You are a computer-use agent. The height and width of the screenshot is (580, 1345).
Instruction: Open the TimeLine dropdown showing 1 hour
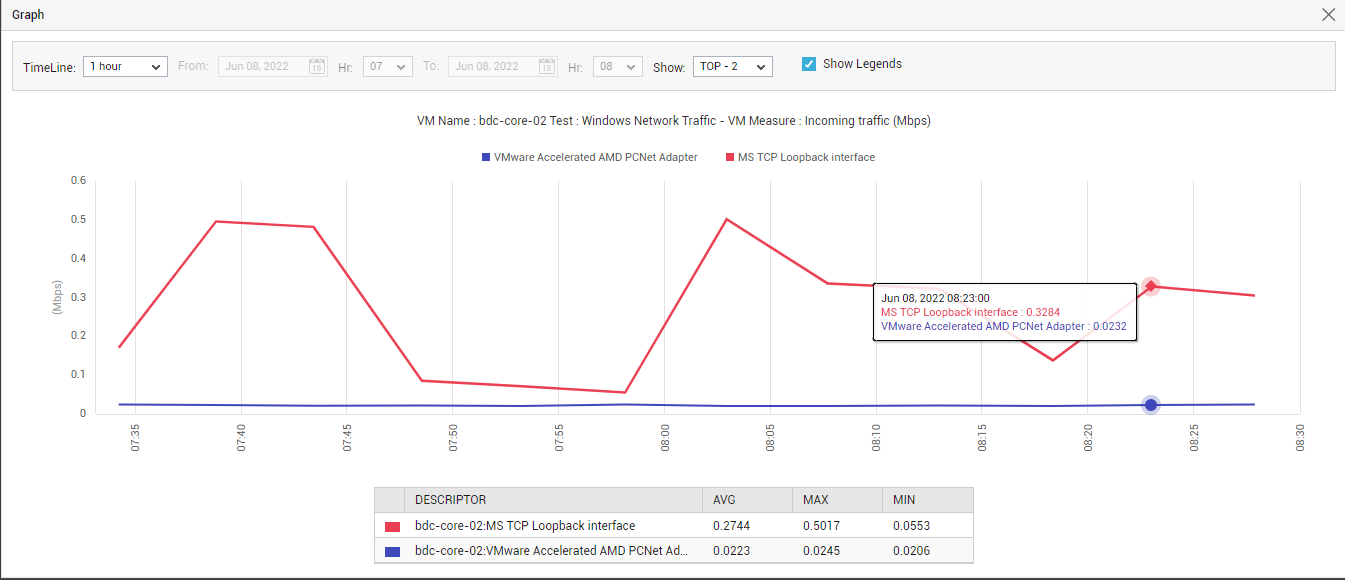point(125,66)
